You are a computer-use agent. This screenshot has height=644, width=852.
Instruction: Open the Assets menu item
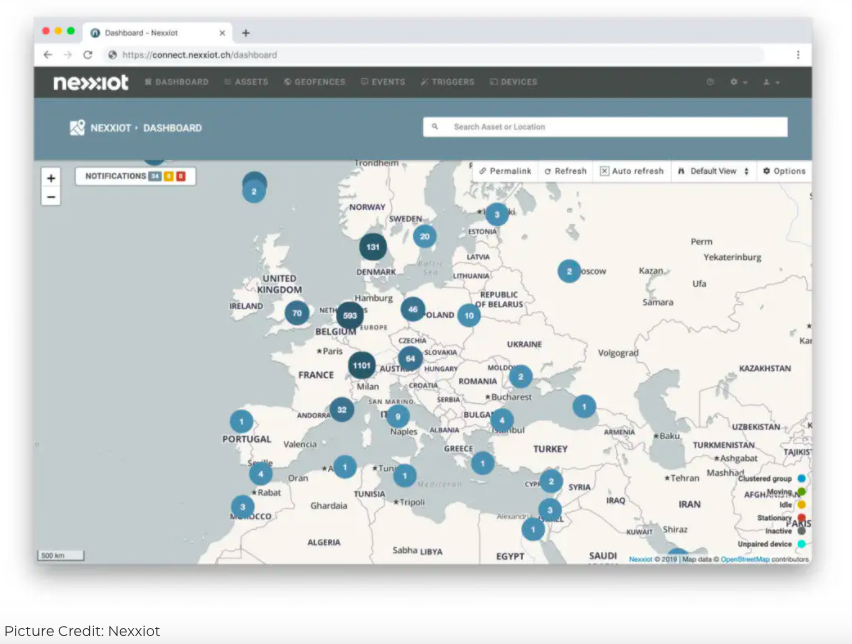click(x=246, y=82)
